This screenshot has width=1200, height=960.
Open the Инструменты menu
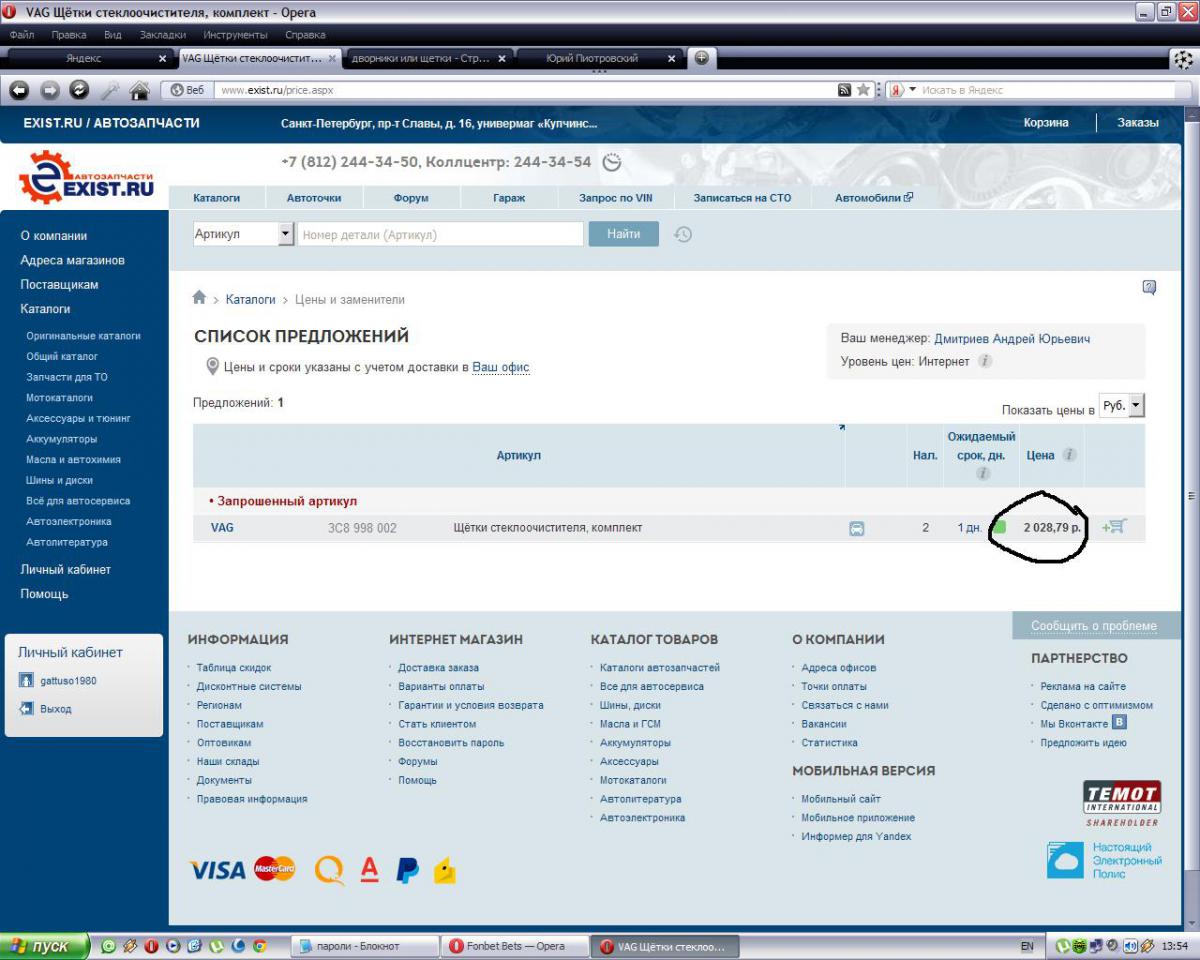click(235, 35)
